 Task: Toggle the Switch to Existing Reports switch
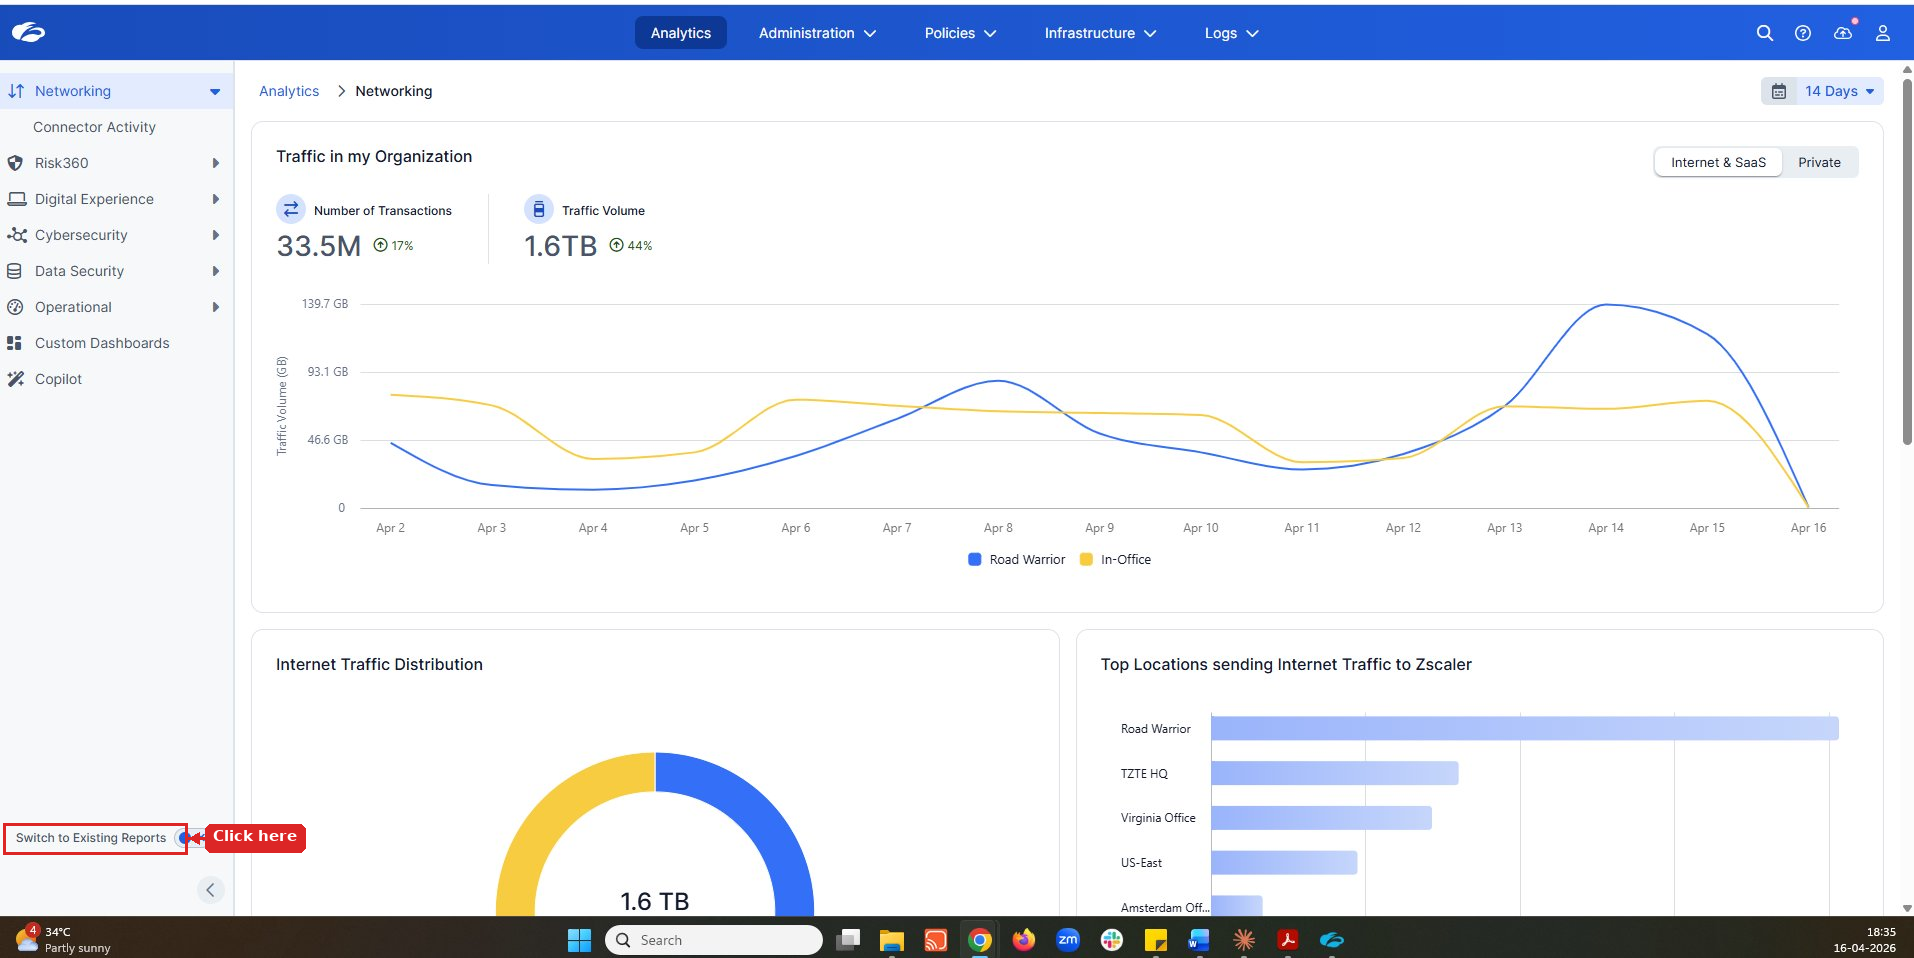click(x=183, y=838)
